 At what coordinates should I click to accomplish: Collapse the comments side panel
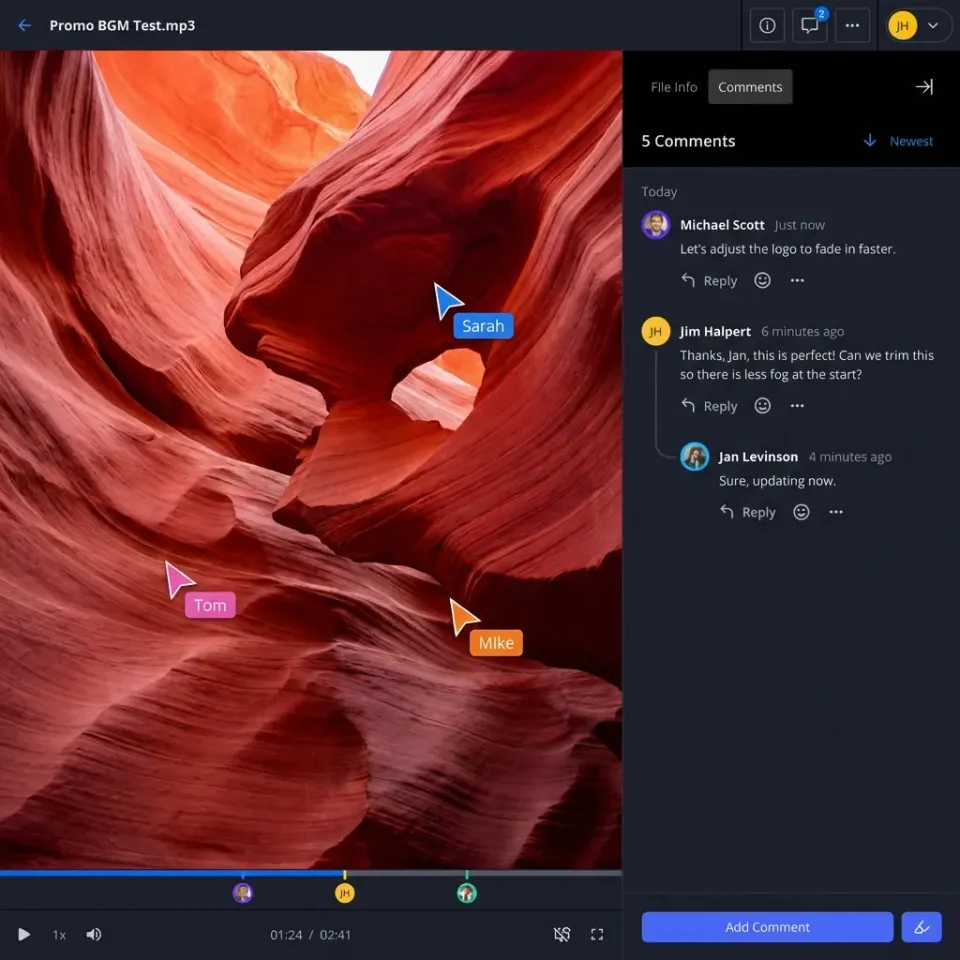click(x=924, y=87)
